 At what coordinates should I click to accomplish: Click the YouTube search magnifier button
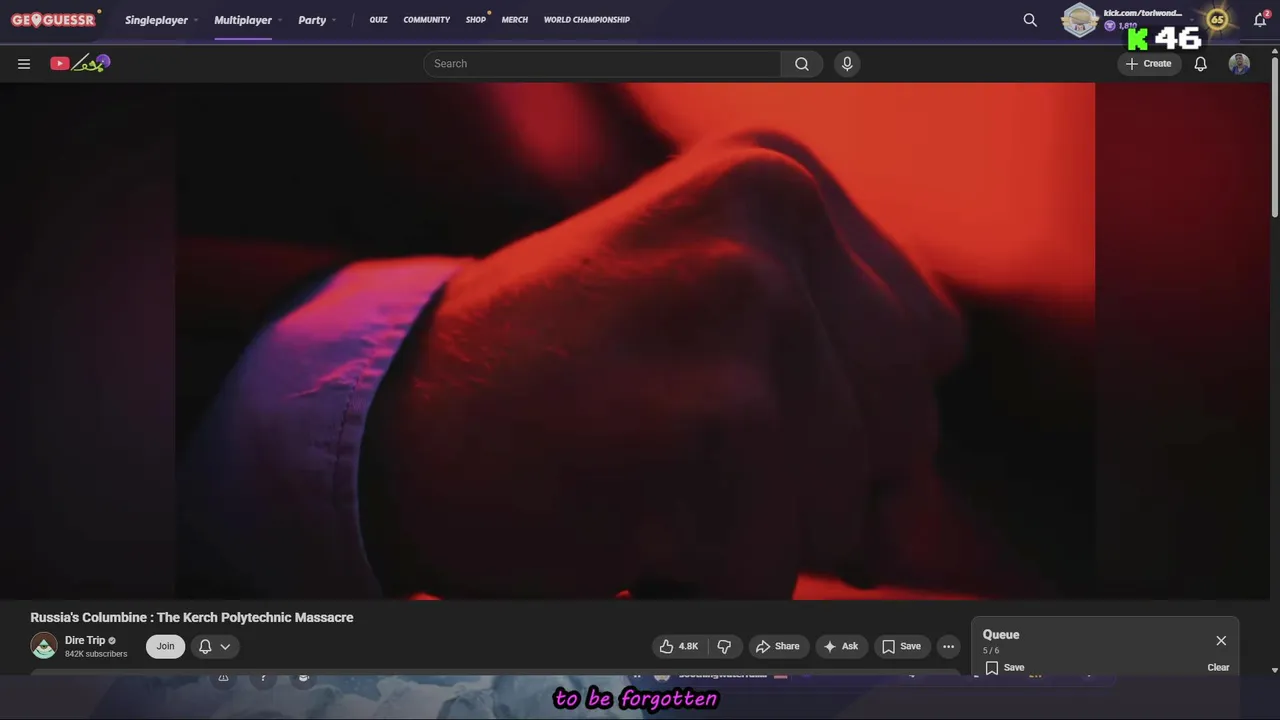coord(802,64)
